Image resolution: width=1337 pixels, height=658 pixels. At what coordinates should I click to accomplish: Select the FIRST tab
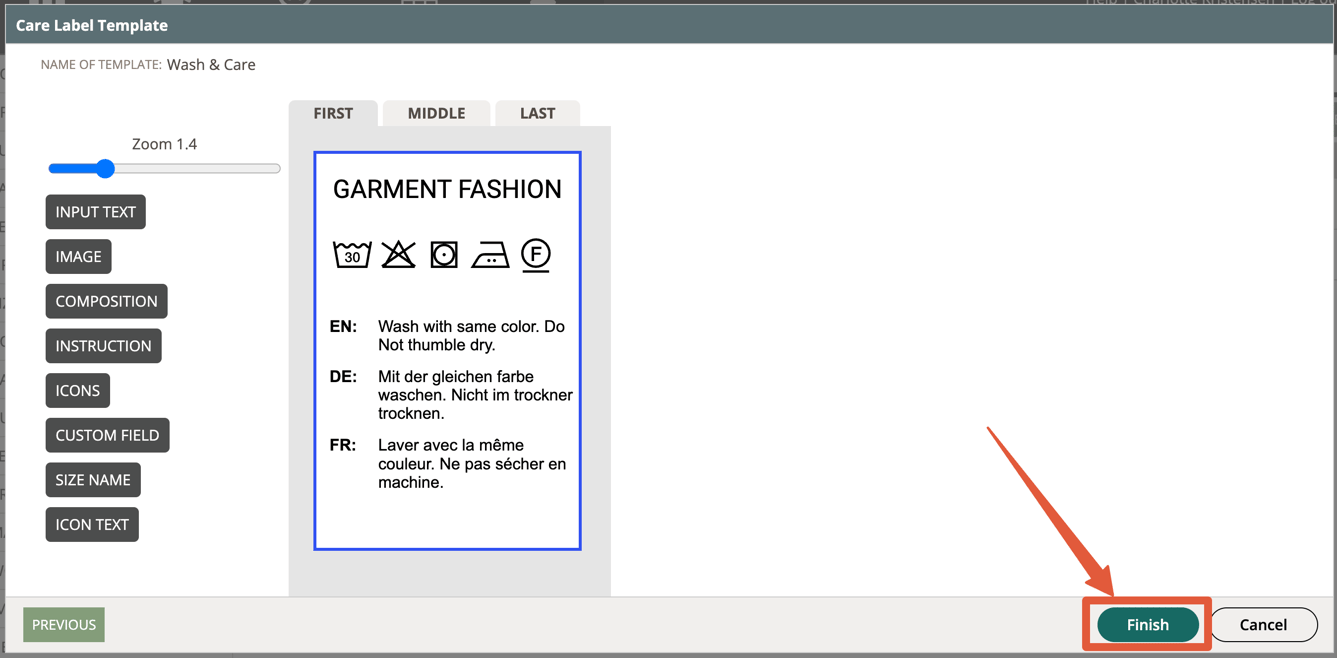coord(333,113)
